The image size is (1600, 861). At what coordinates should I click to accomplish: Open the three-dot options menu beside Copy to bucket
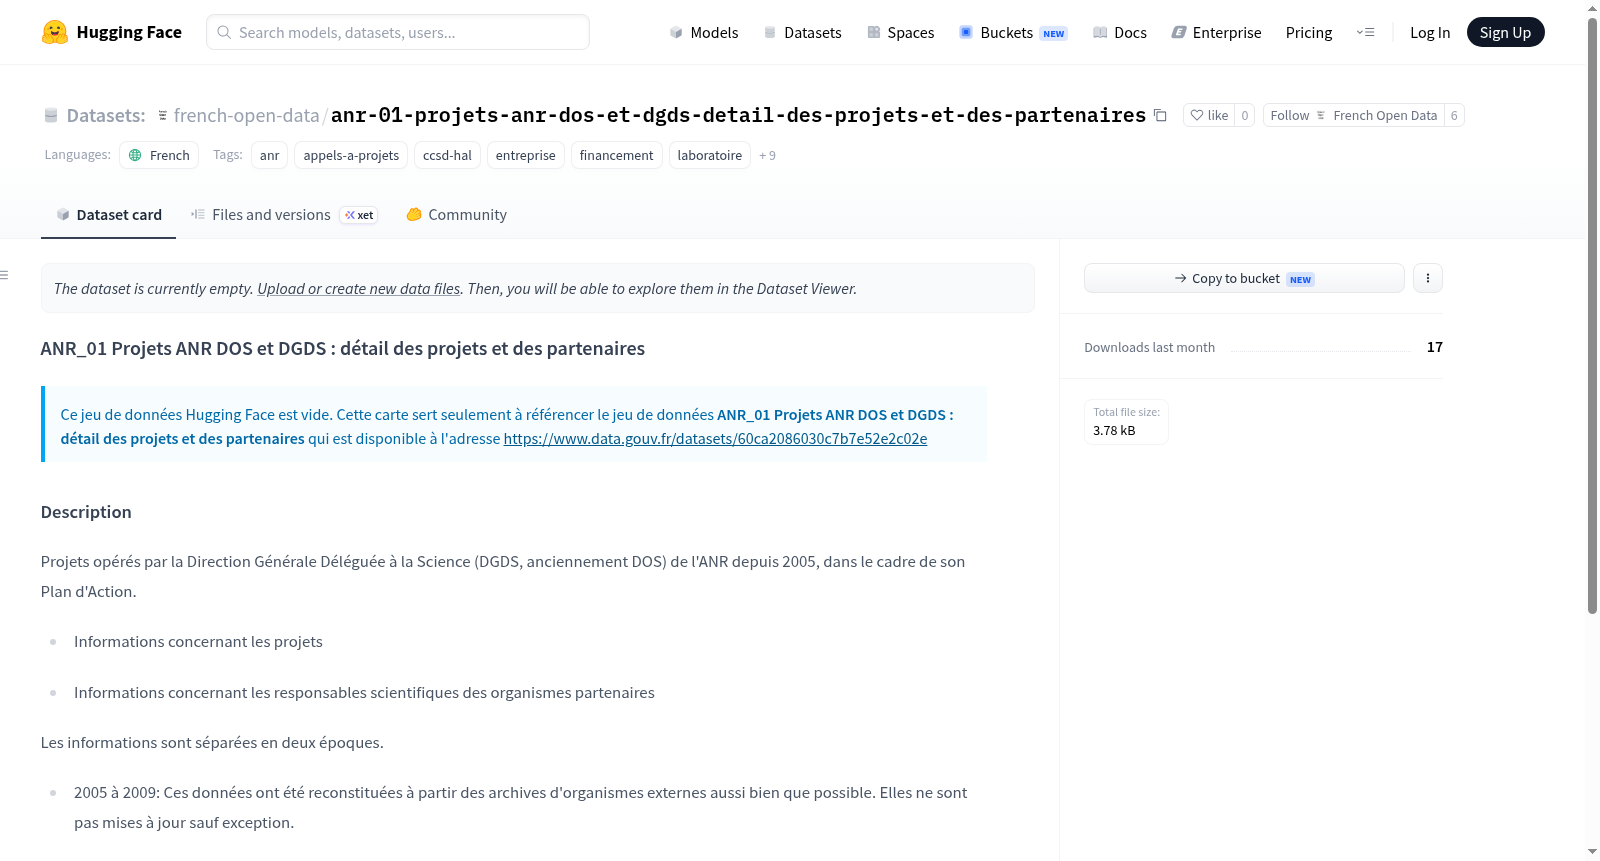1428,278
